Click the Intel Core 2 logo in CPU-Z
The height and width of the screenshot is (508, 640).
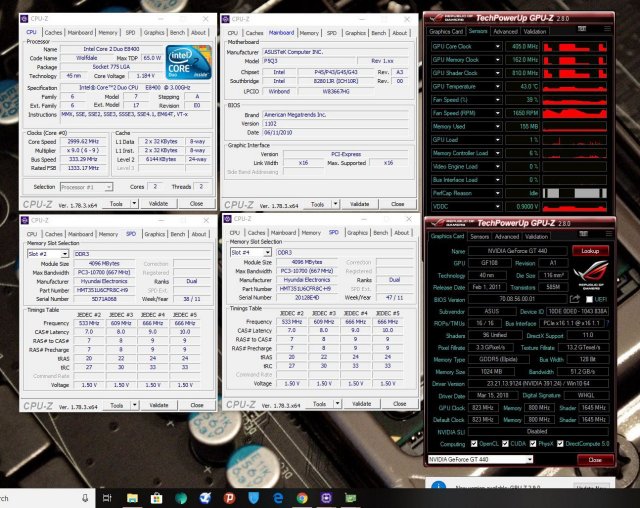(189, 62)
